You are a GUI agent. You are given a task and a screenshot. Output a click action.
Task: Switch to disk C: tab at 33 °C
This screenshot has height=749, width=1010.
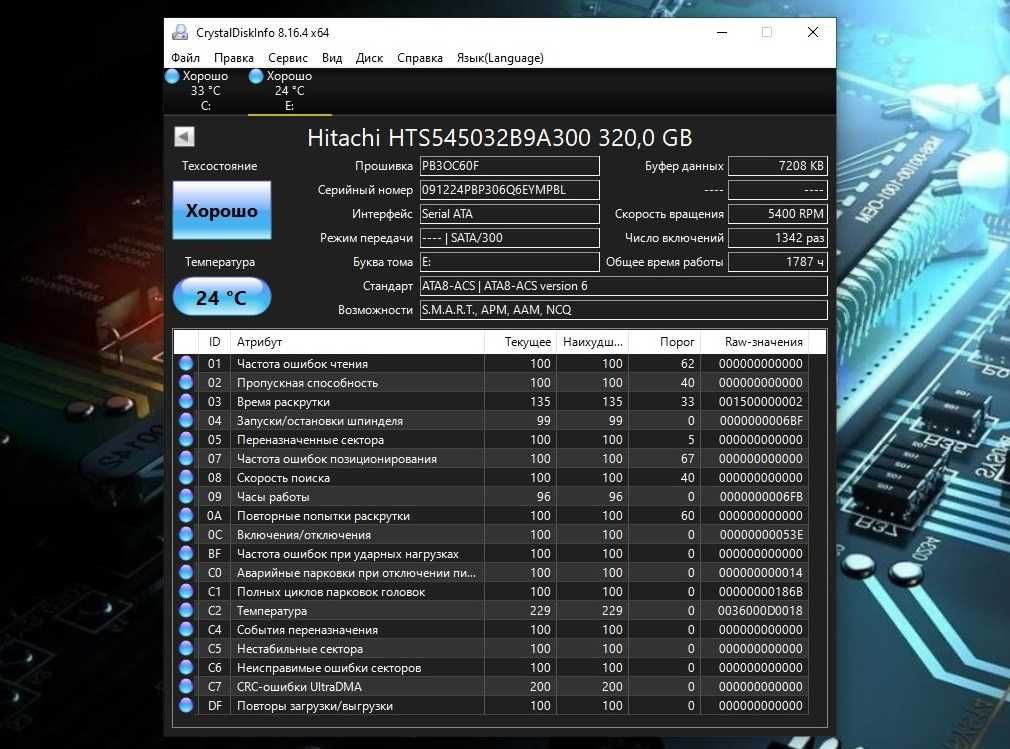[x=205, y=91]
